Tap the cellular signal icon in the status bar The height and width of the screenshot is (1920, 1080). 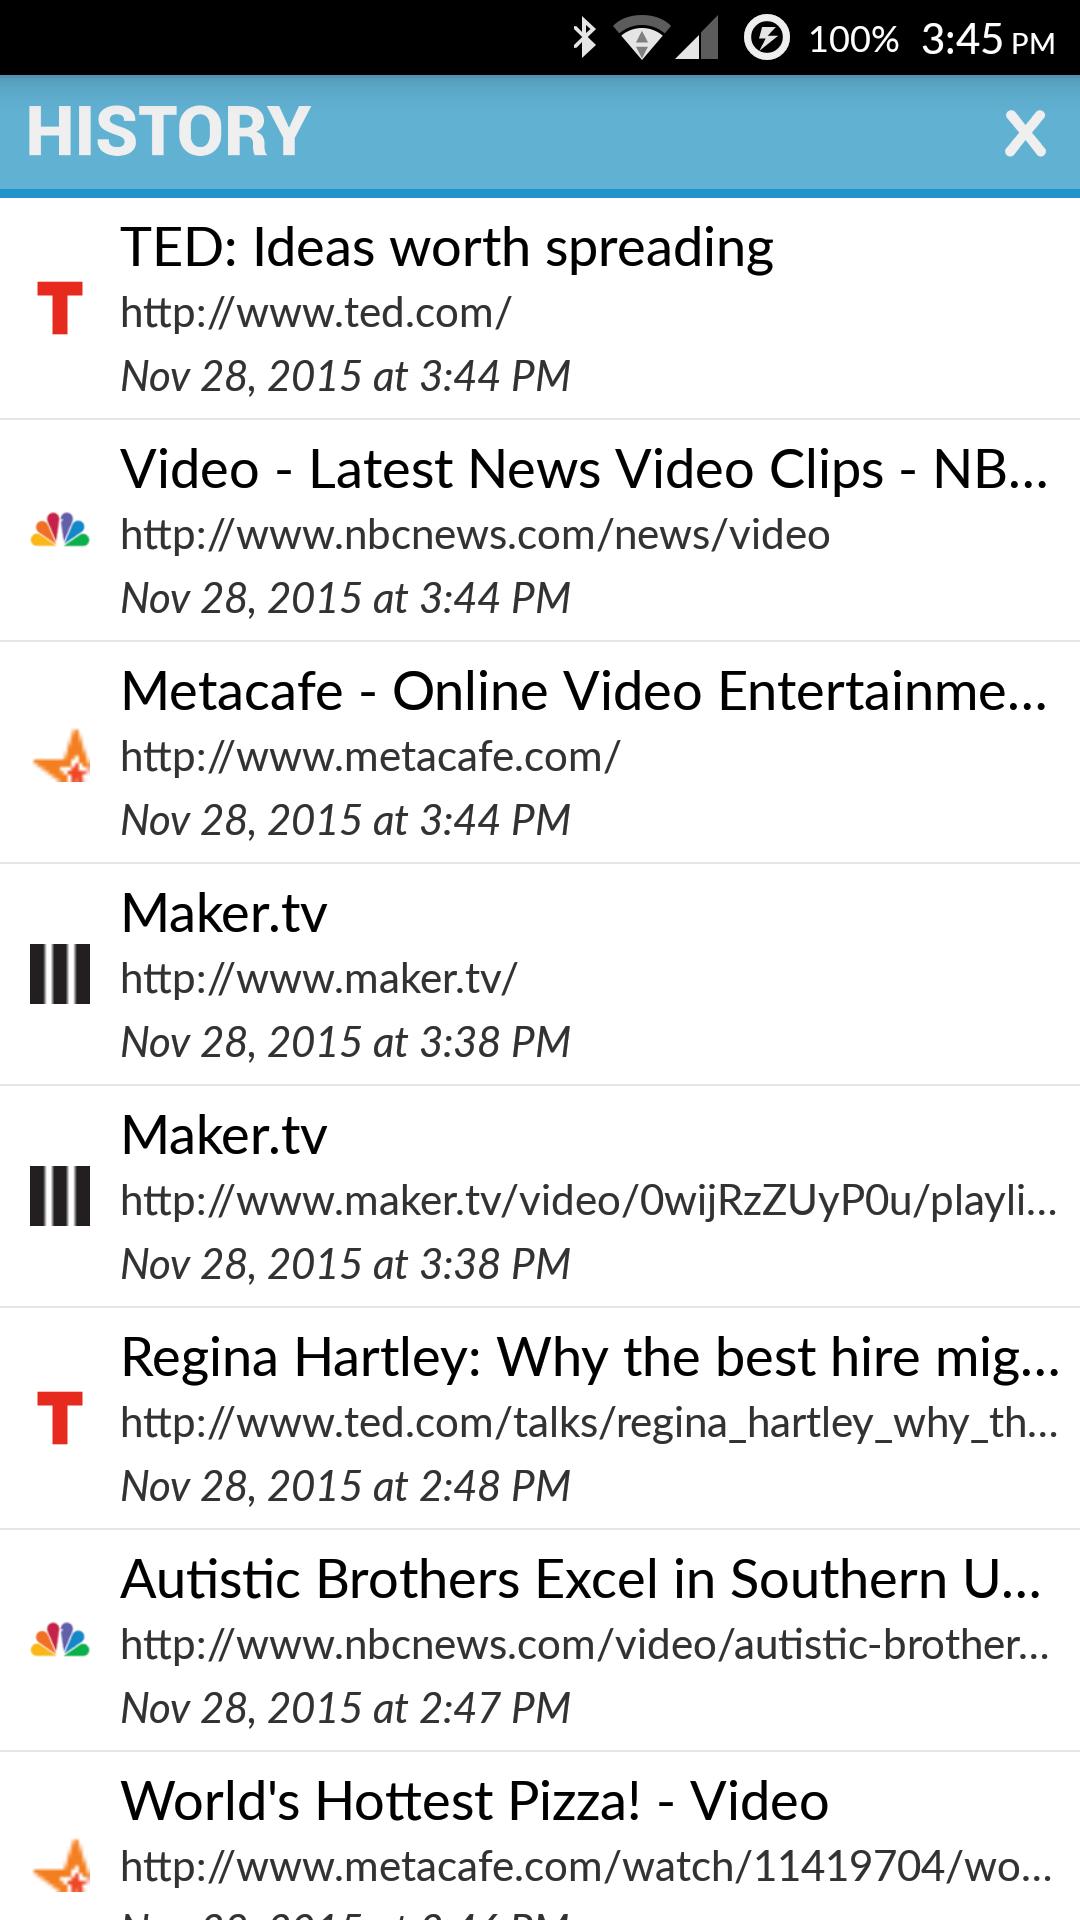point(697,40)
